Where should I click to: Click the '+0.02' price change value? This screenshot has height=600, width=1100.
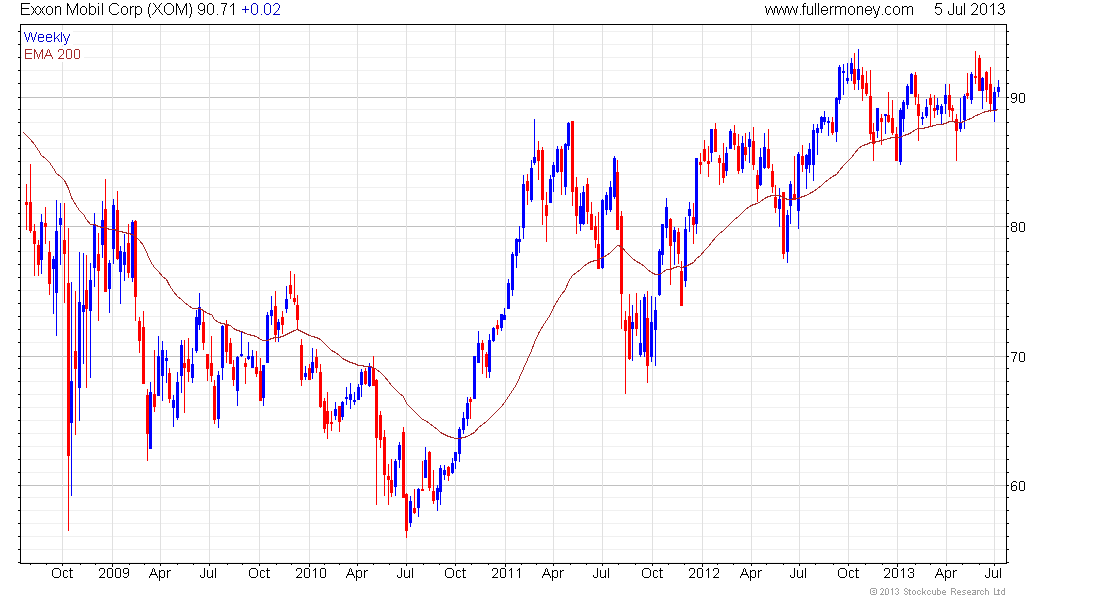click(x=261, y=10)
